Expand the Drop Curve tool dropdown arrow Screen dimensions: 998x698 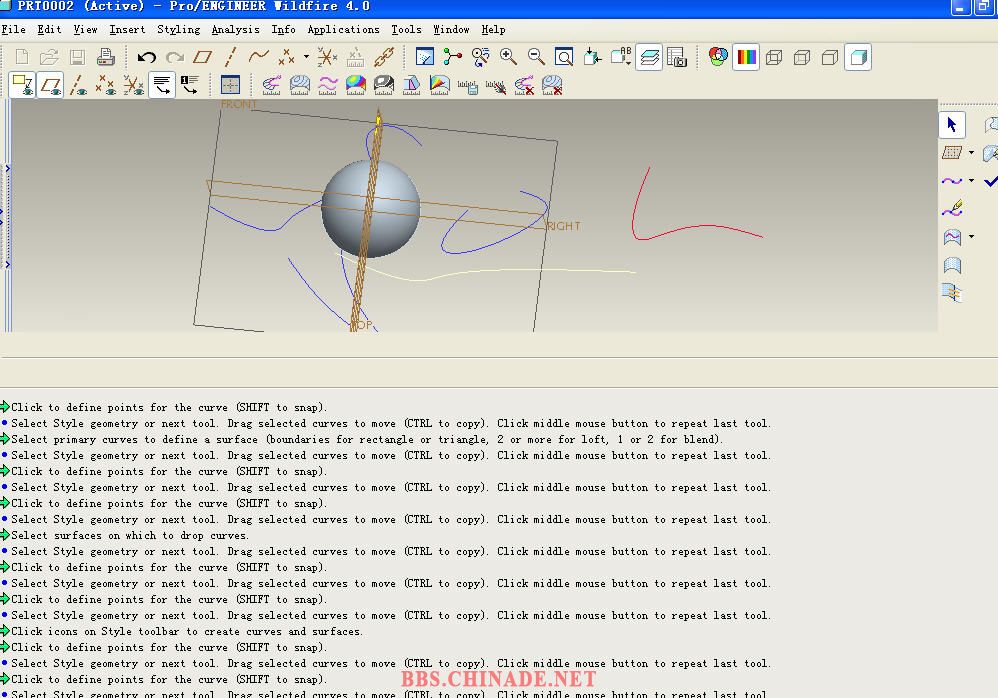coord(971,237)
